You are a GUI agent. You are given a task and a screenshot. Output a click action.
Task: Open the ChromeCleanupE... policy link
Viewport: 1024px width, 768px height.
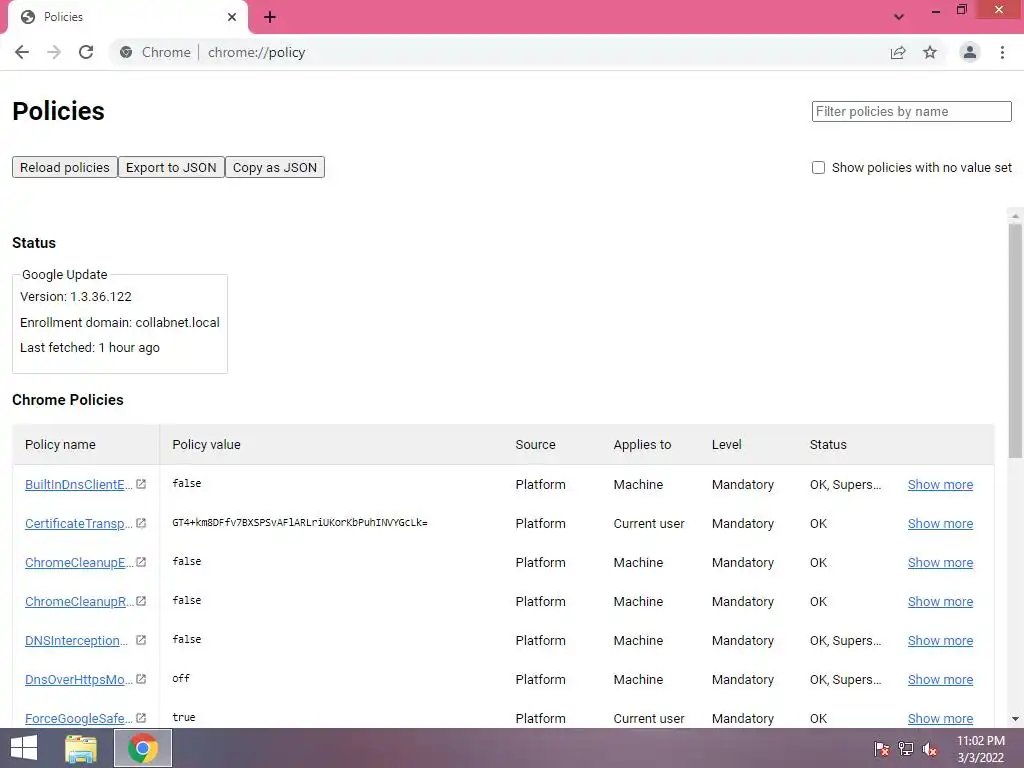(x=78, y=562)
